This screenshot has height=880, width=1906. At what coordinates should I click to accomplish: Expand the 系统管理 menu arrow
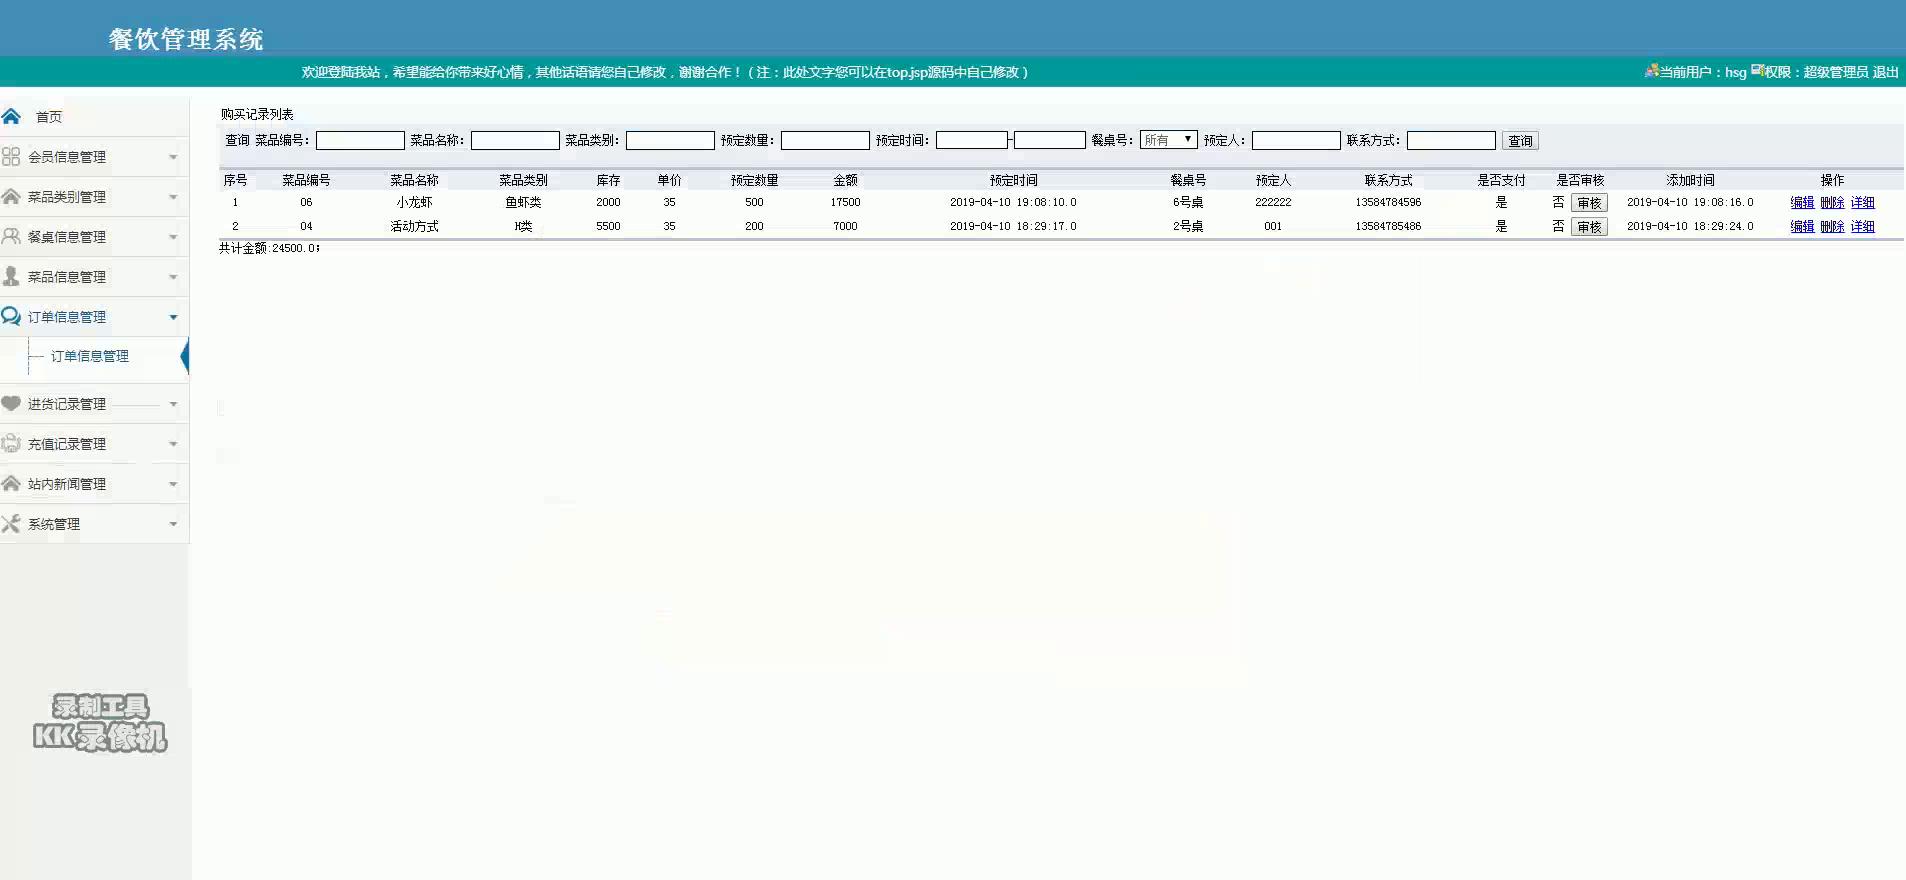coord(173,524)
